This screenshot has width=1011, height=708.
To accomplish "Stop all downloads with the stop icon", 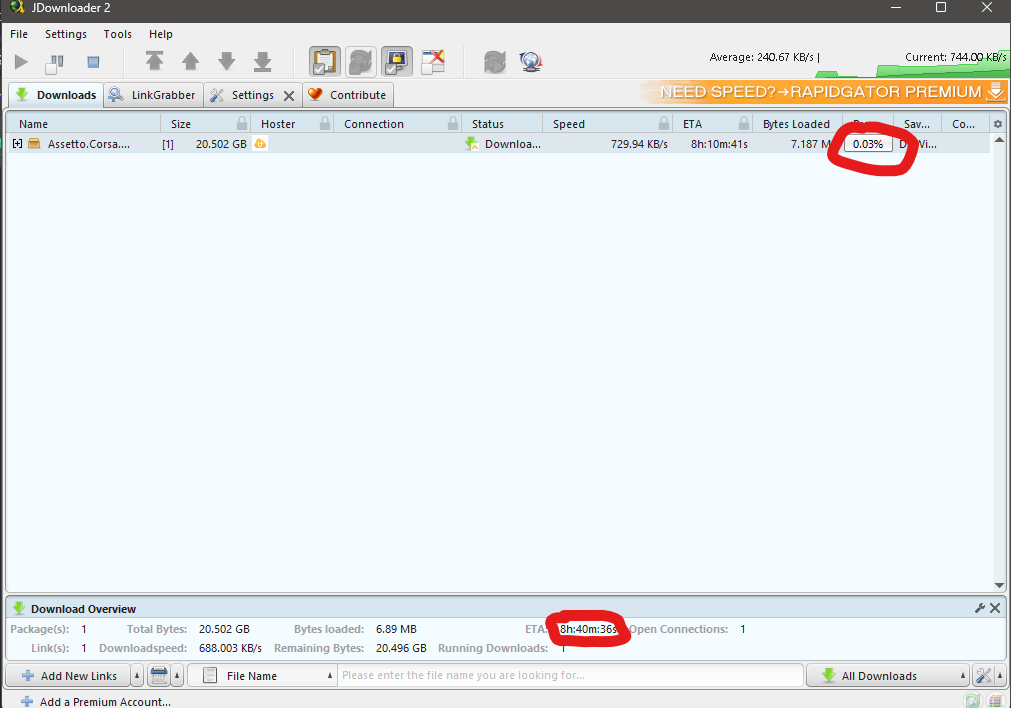I will click(93, 62).
